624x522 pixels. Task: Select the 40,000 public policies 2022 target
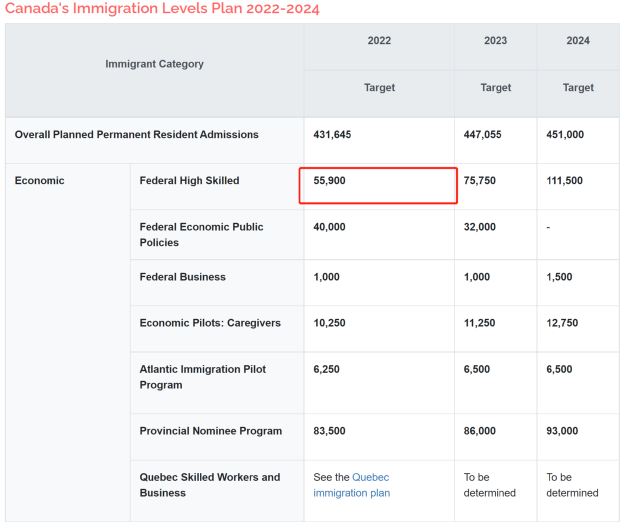329,227
